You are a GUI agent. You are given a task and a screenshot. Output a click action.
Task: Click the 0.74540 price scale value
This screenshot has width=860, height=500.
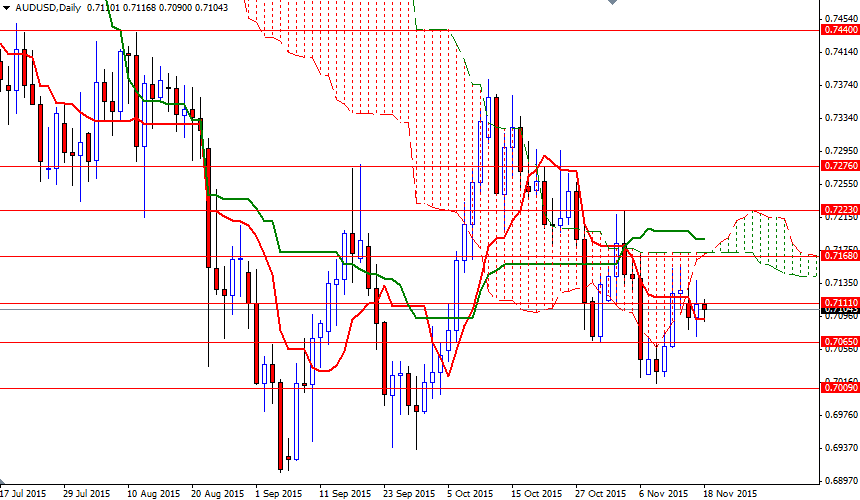point(837,18)
